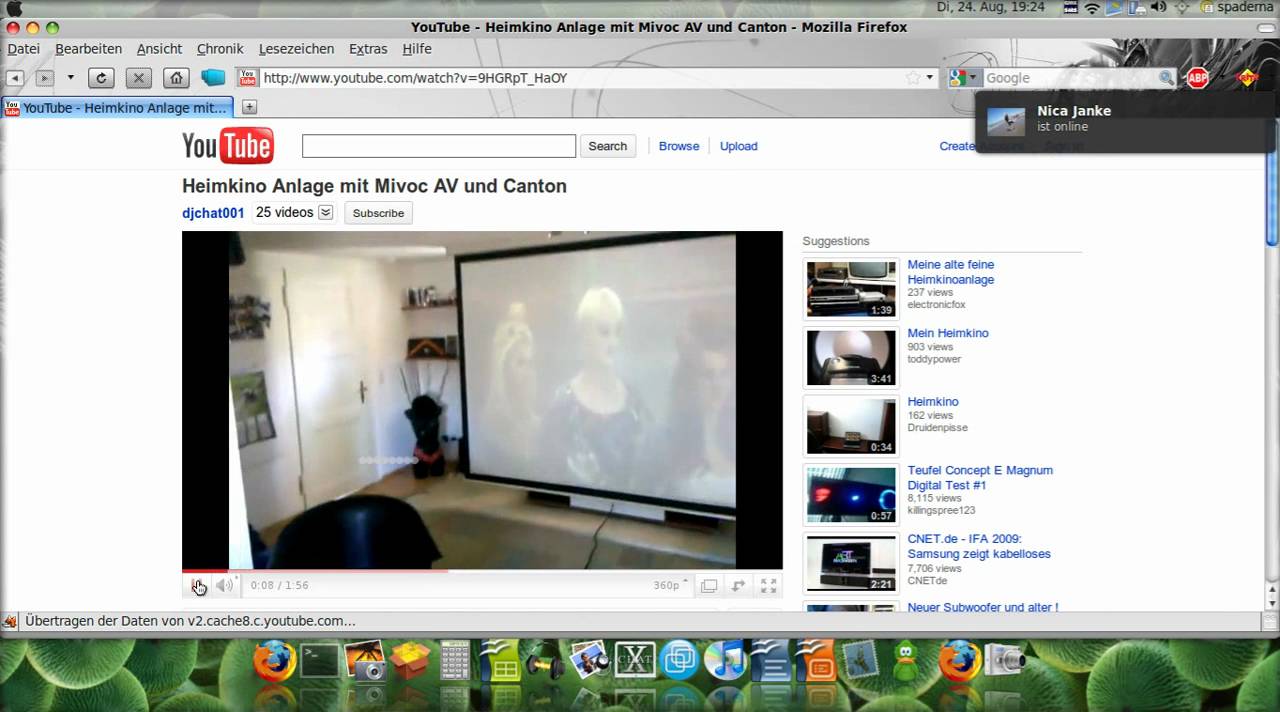
Task: Go forward with Firefox forward arrow
Action: 45,78
